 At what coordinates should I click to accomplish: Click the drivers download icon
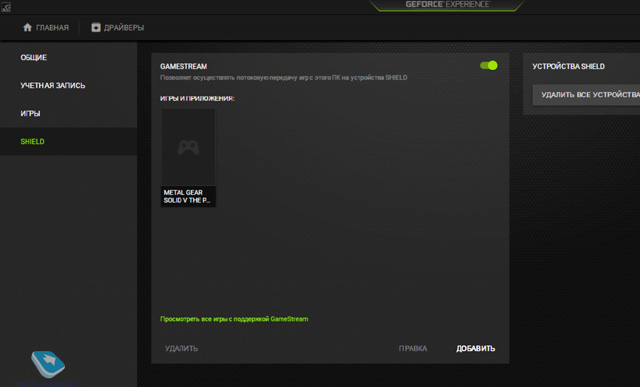96,27
